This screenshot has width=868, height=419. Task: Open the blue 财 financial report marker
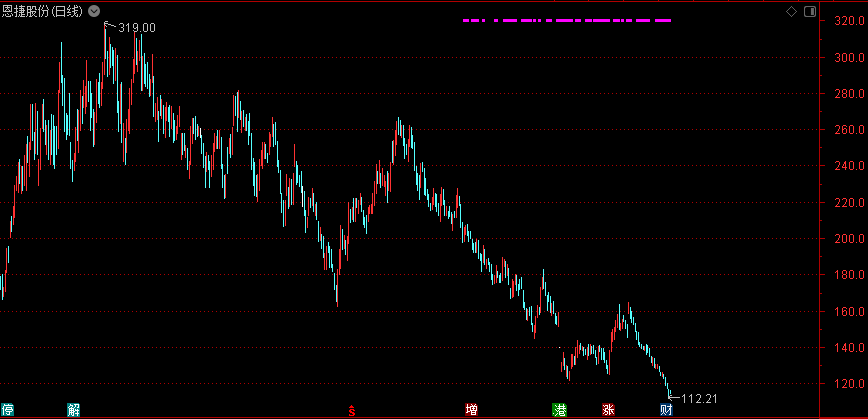666,410
